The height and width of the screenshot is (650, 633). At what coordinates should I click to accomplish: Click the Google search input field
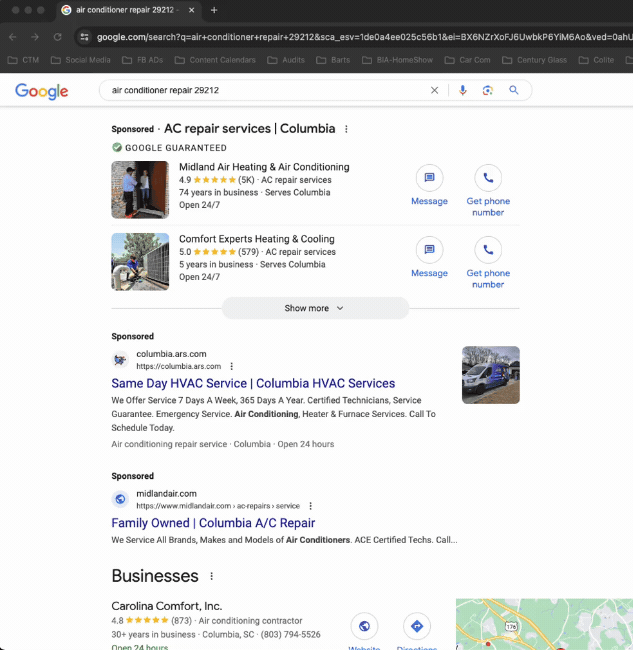(265, 90)
